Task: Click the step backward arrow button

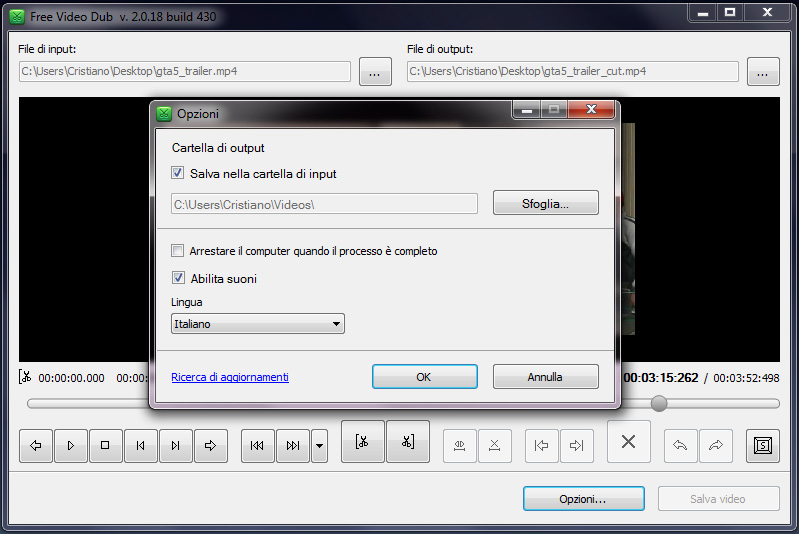Action: click(36, 446)
